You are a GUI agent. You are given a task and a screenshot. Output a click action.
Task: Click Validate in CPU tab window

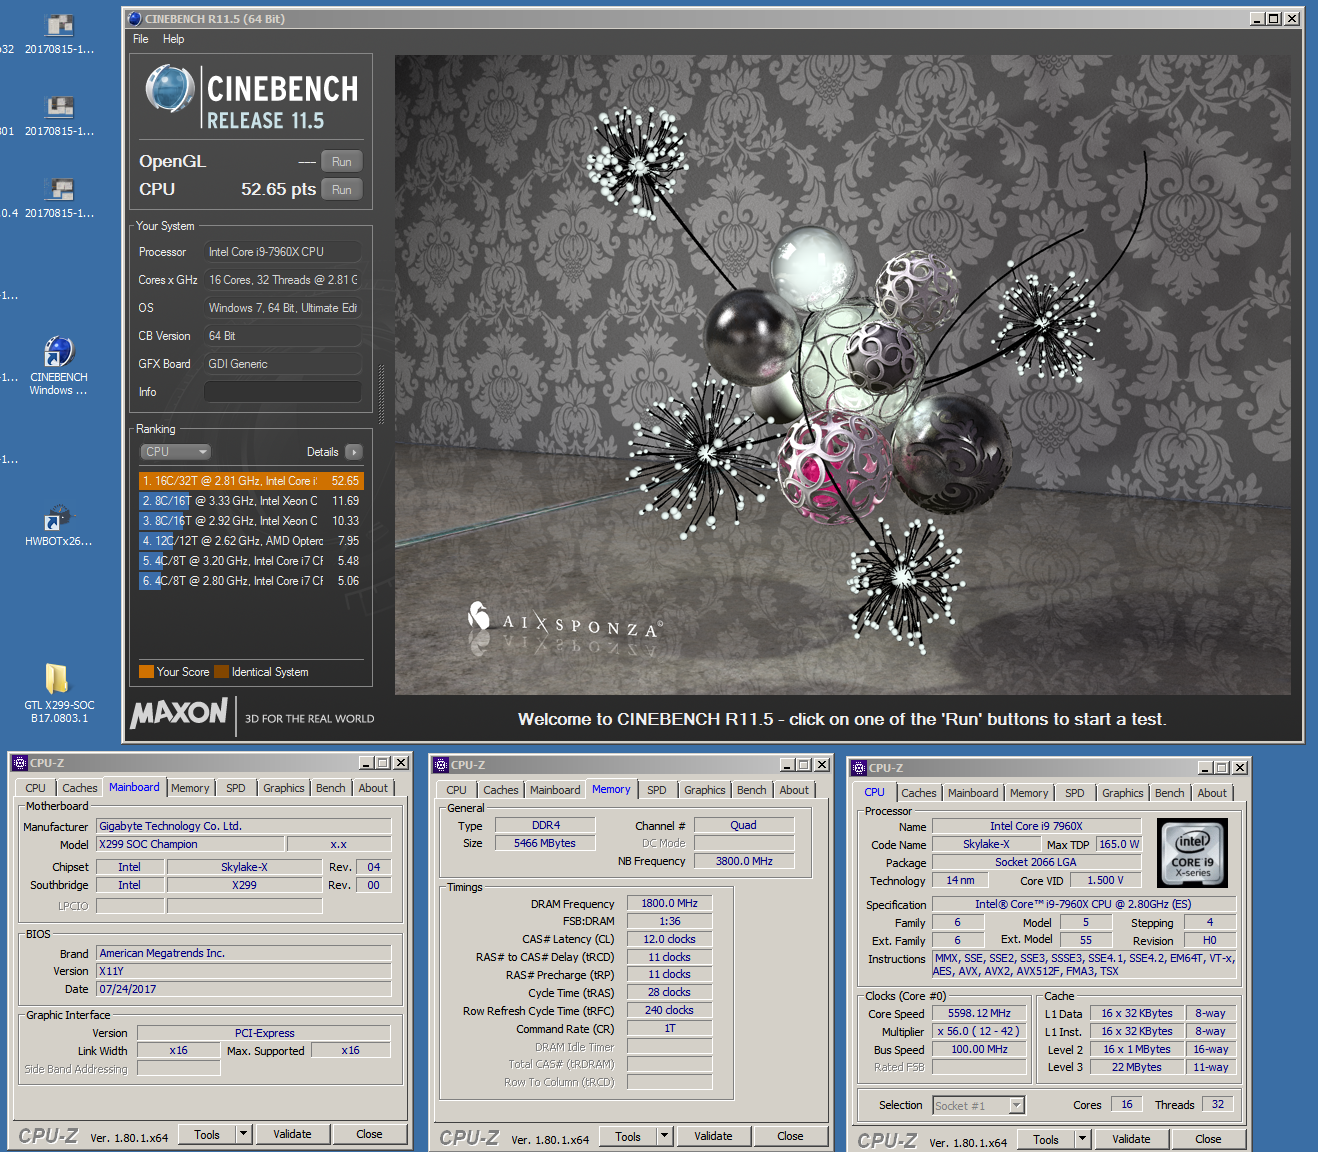pos(1131,1139)
